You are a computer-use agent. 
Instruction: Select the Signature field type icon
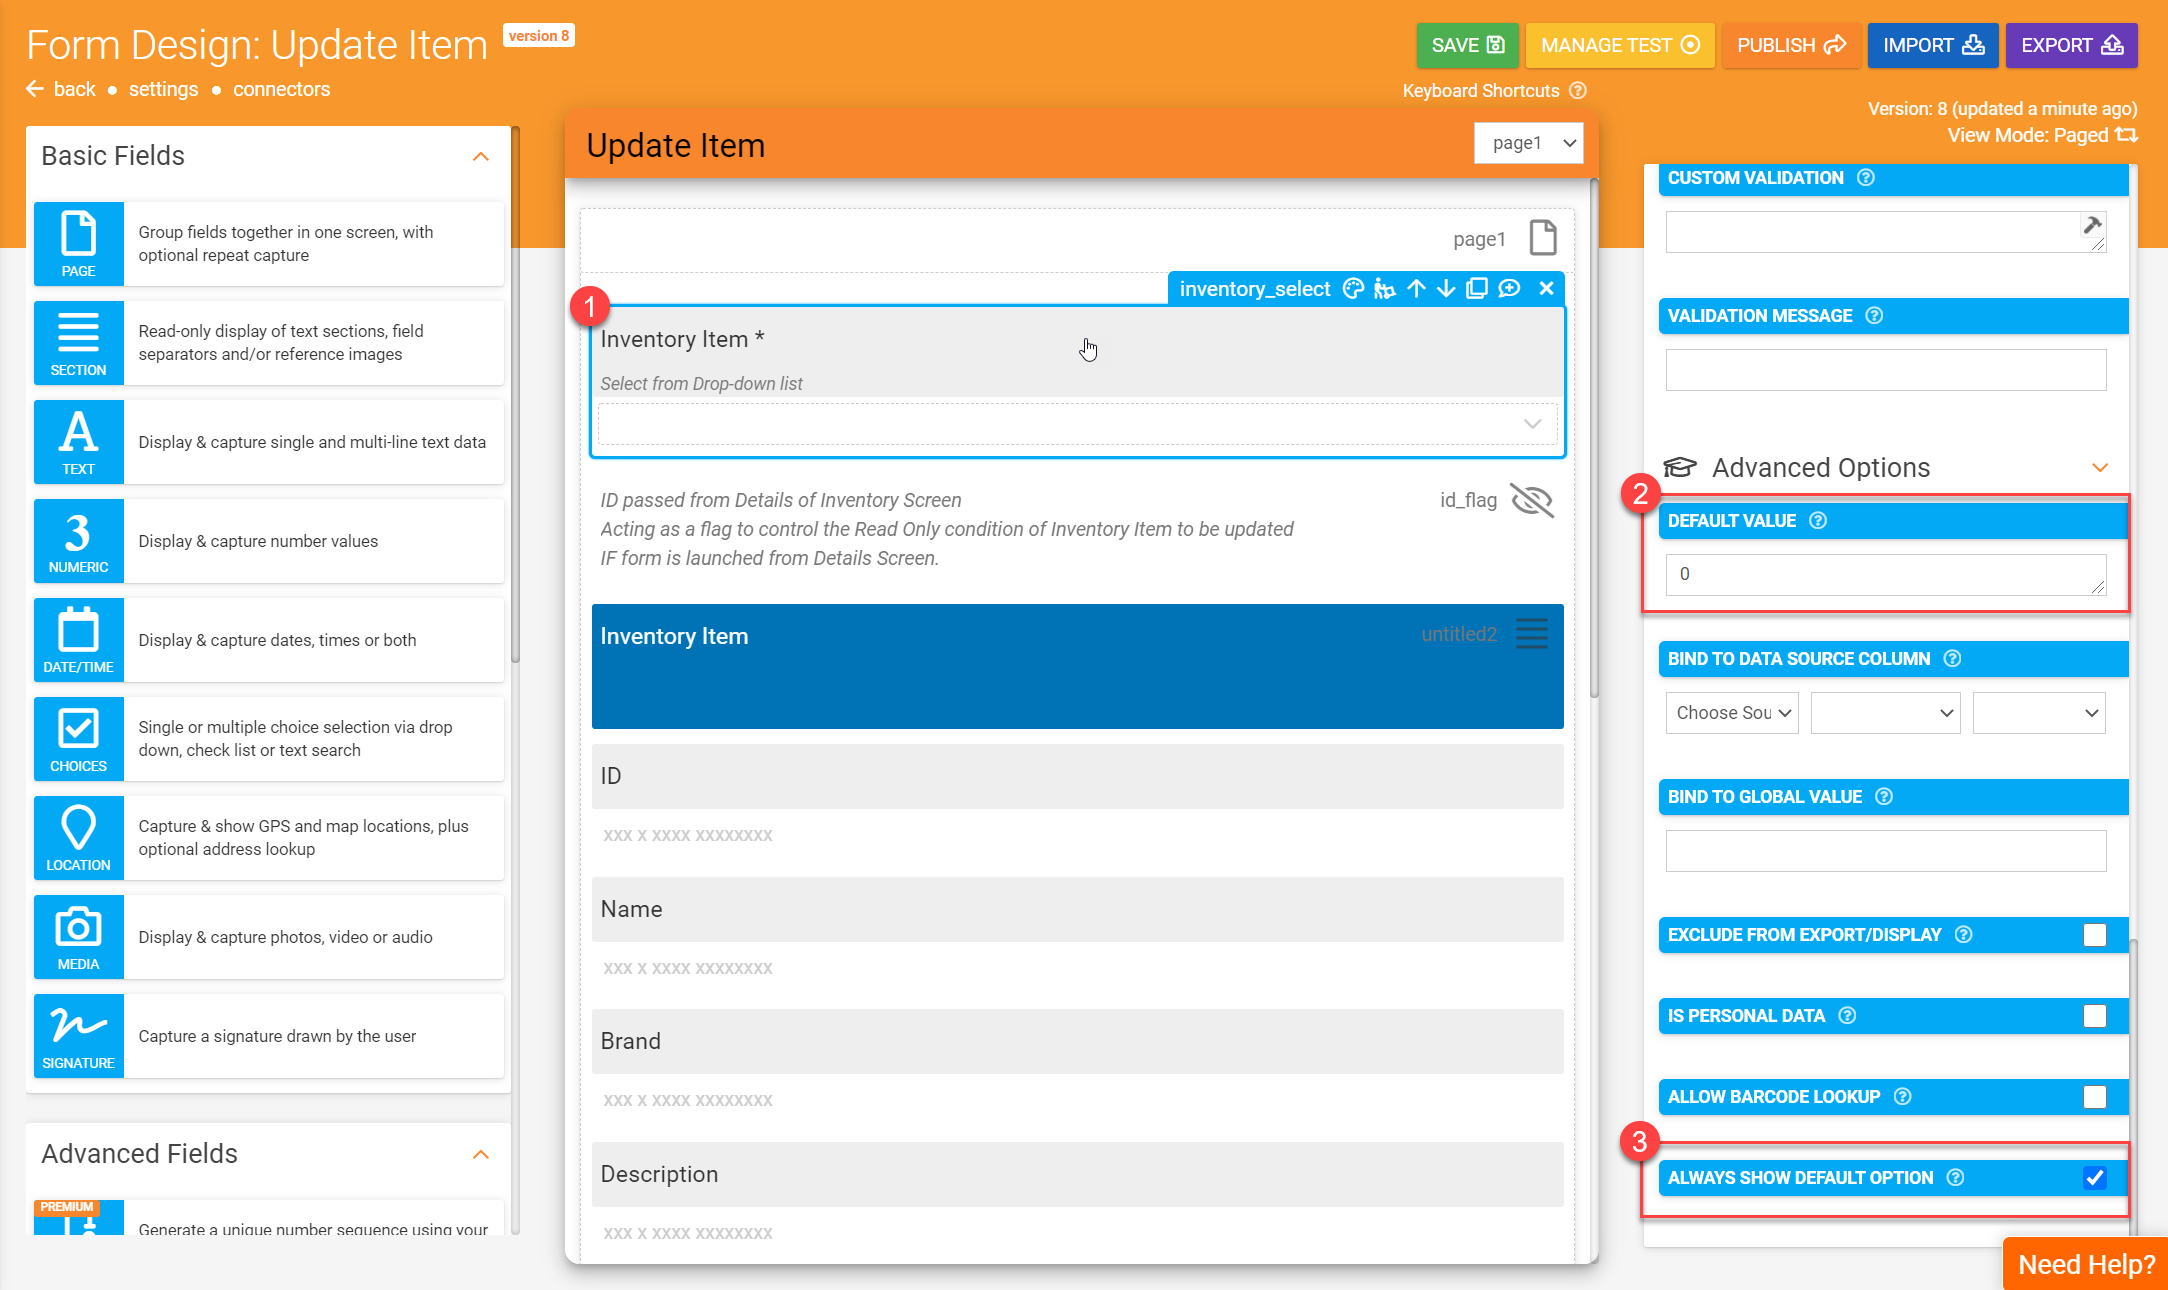[79, 1036]
